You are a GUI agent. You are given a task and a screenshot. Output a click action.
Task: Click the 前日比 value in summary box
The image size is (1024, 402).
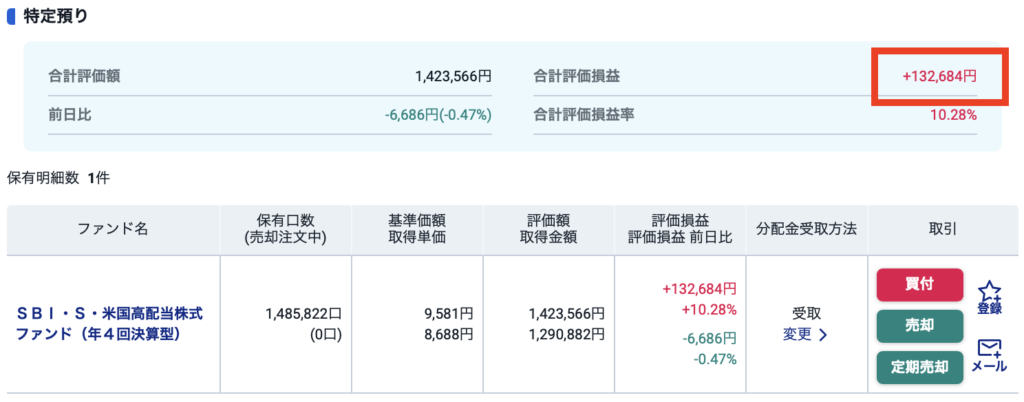[x=438, y=114]
